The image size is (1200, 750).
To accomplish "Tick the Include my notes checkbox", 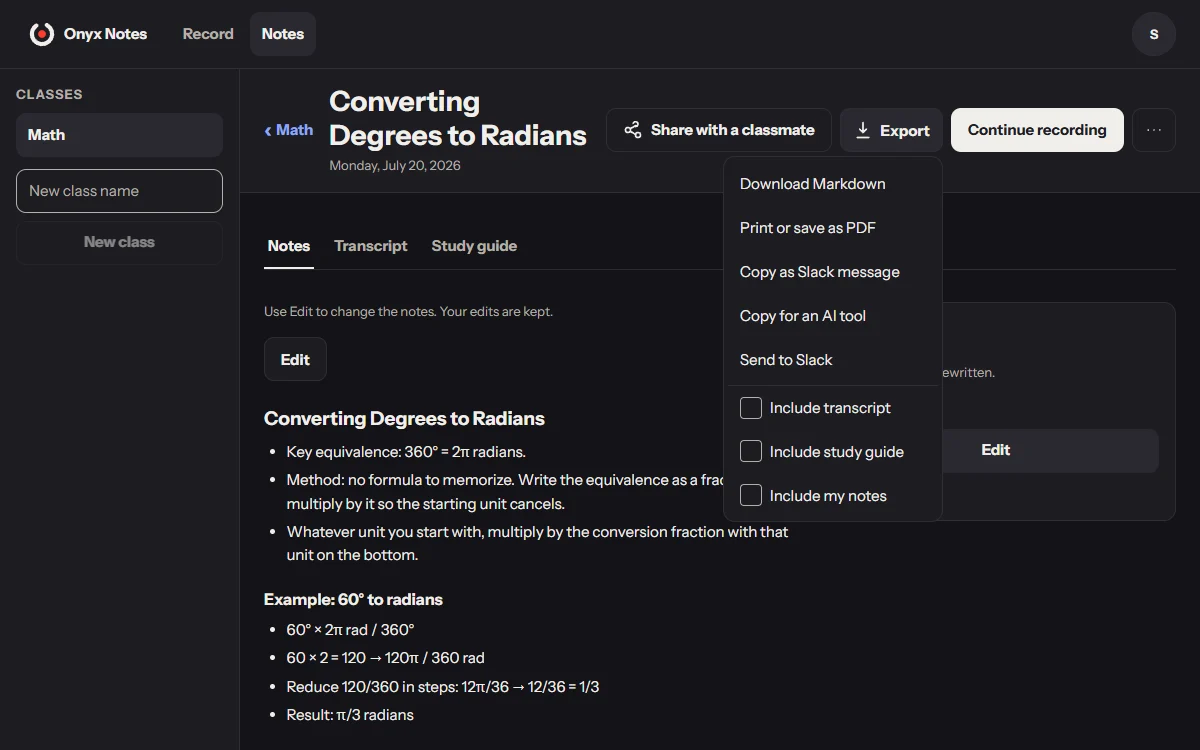I will [751, 496].
